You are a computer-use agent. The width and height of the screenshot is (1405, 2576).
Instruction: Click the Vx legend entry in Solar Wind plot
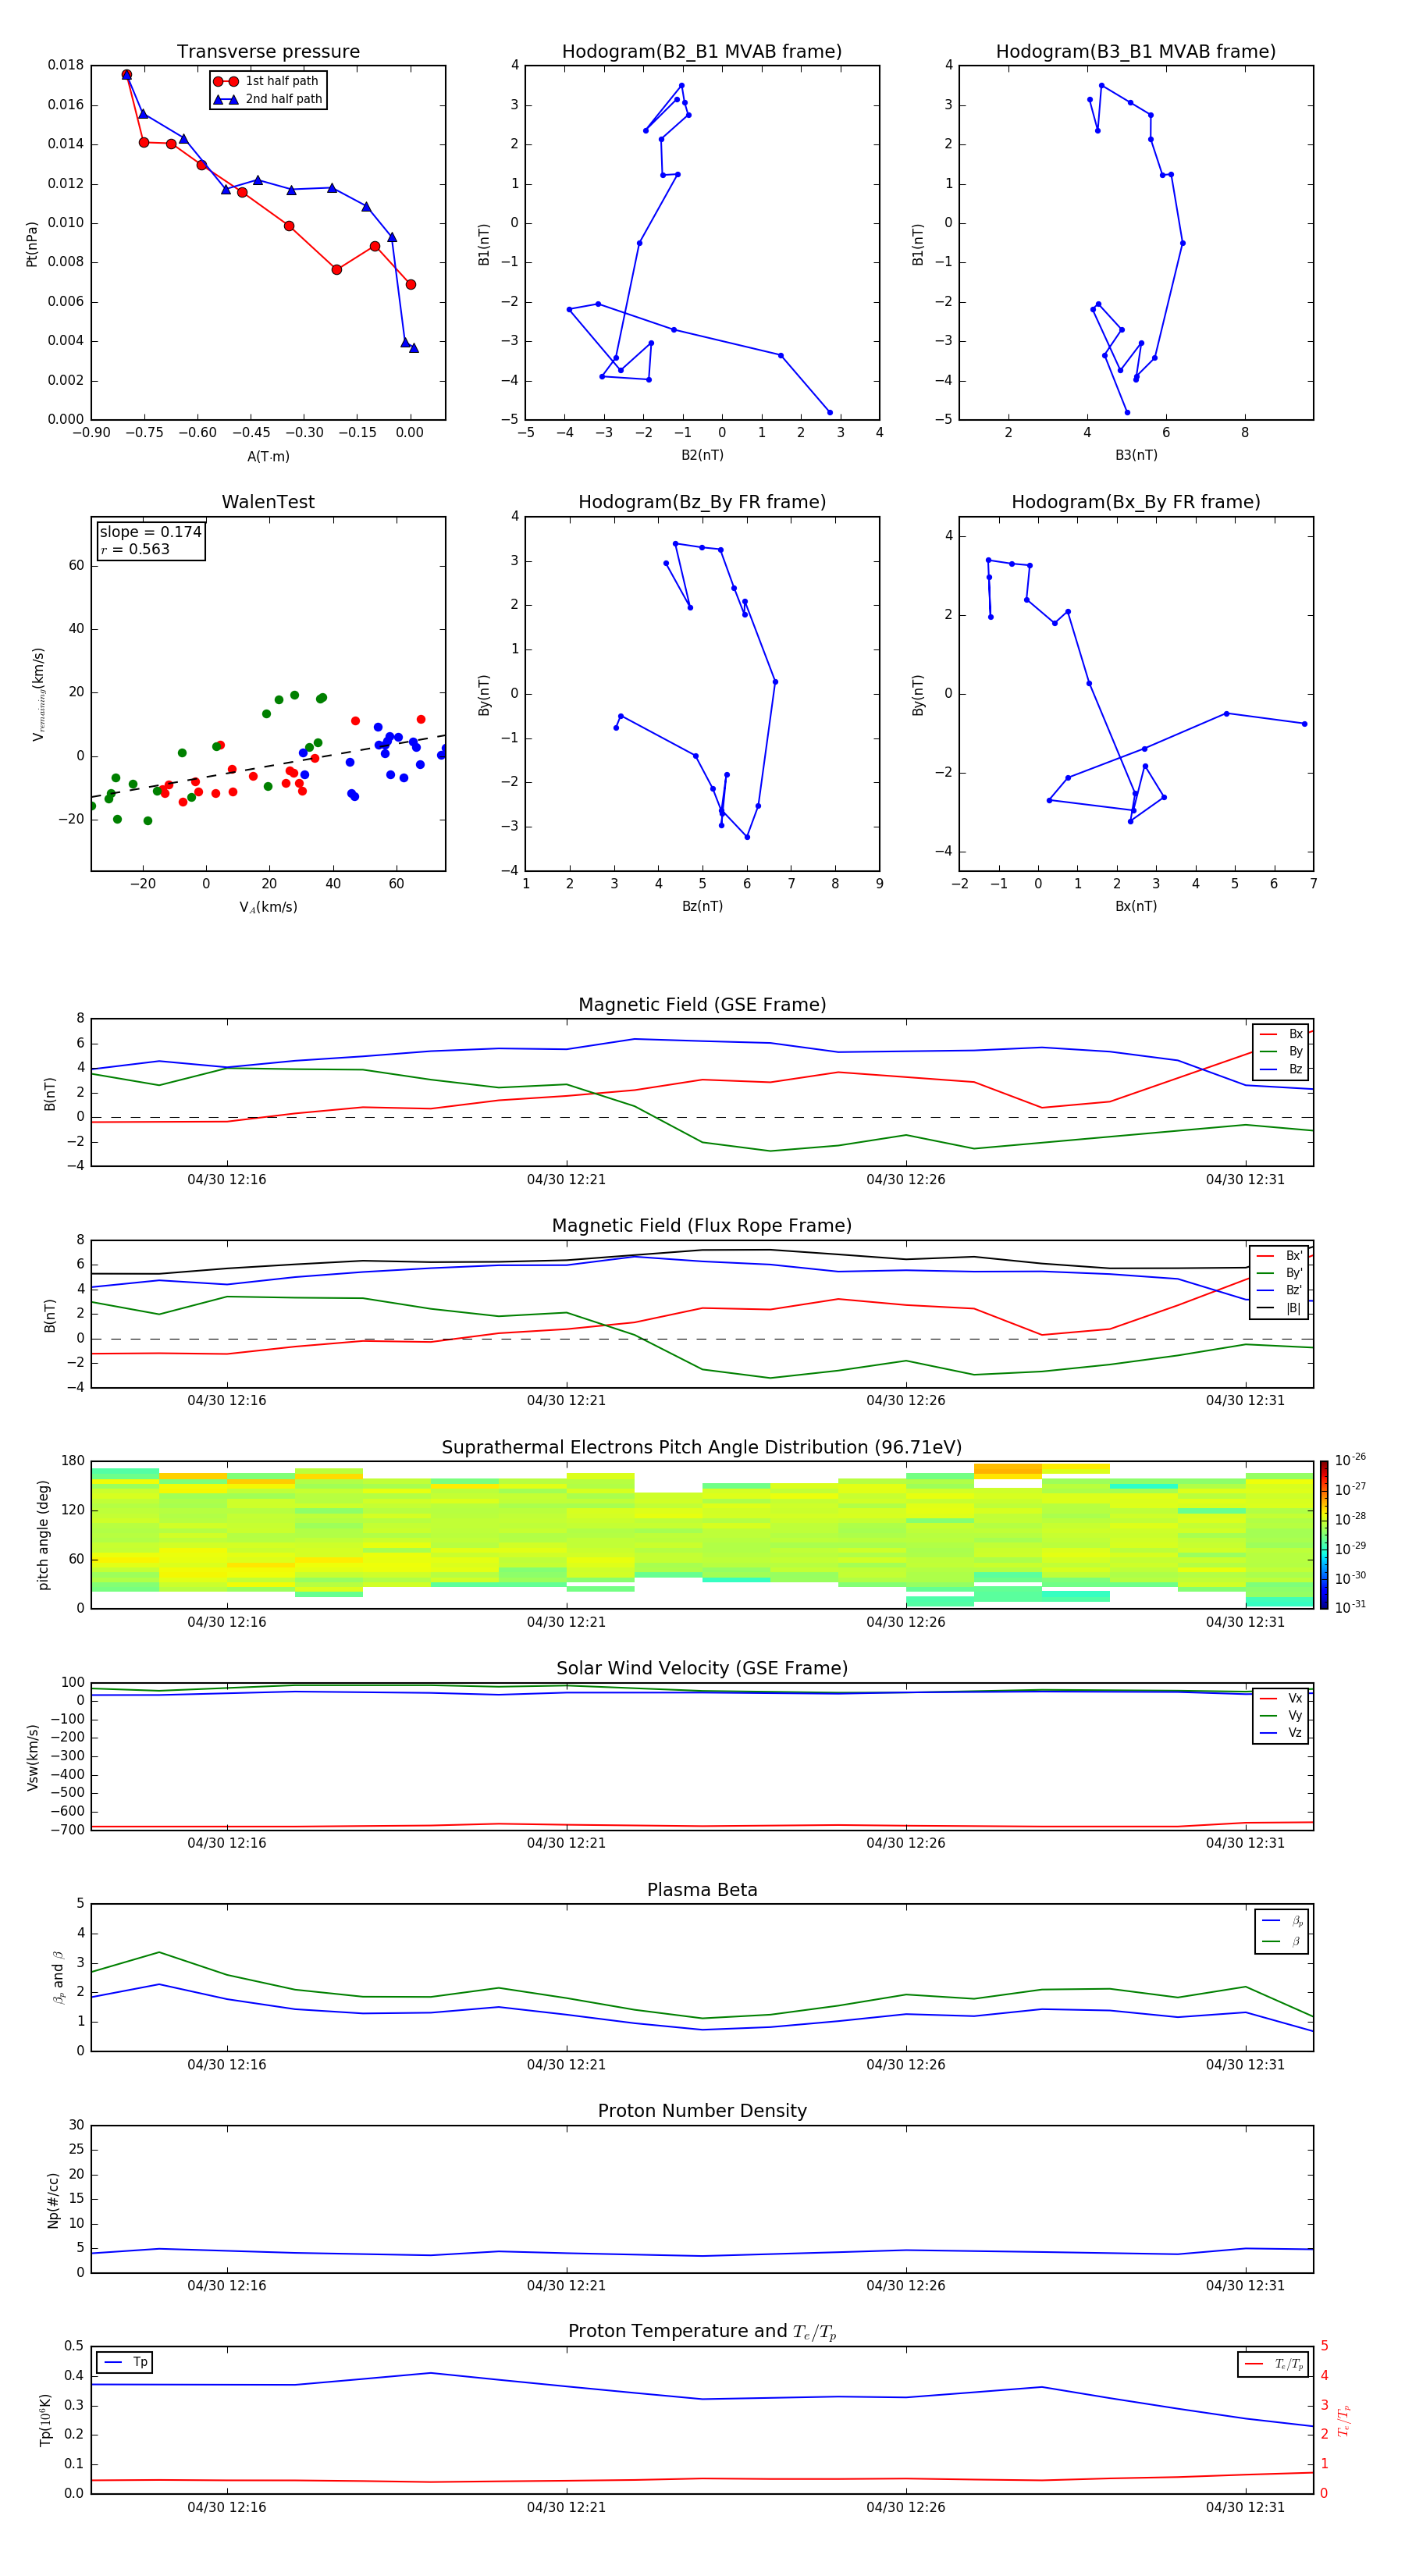[1281, 1698]
